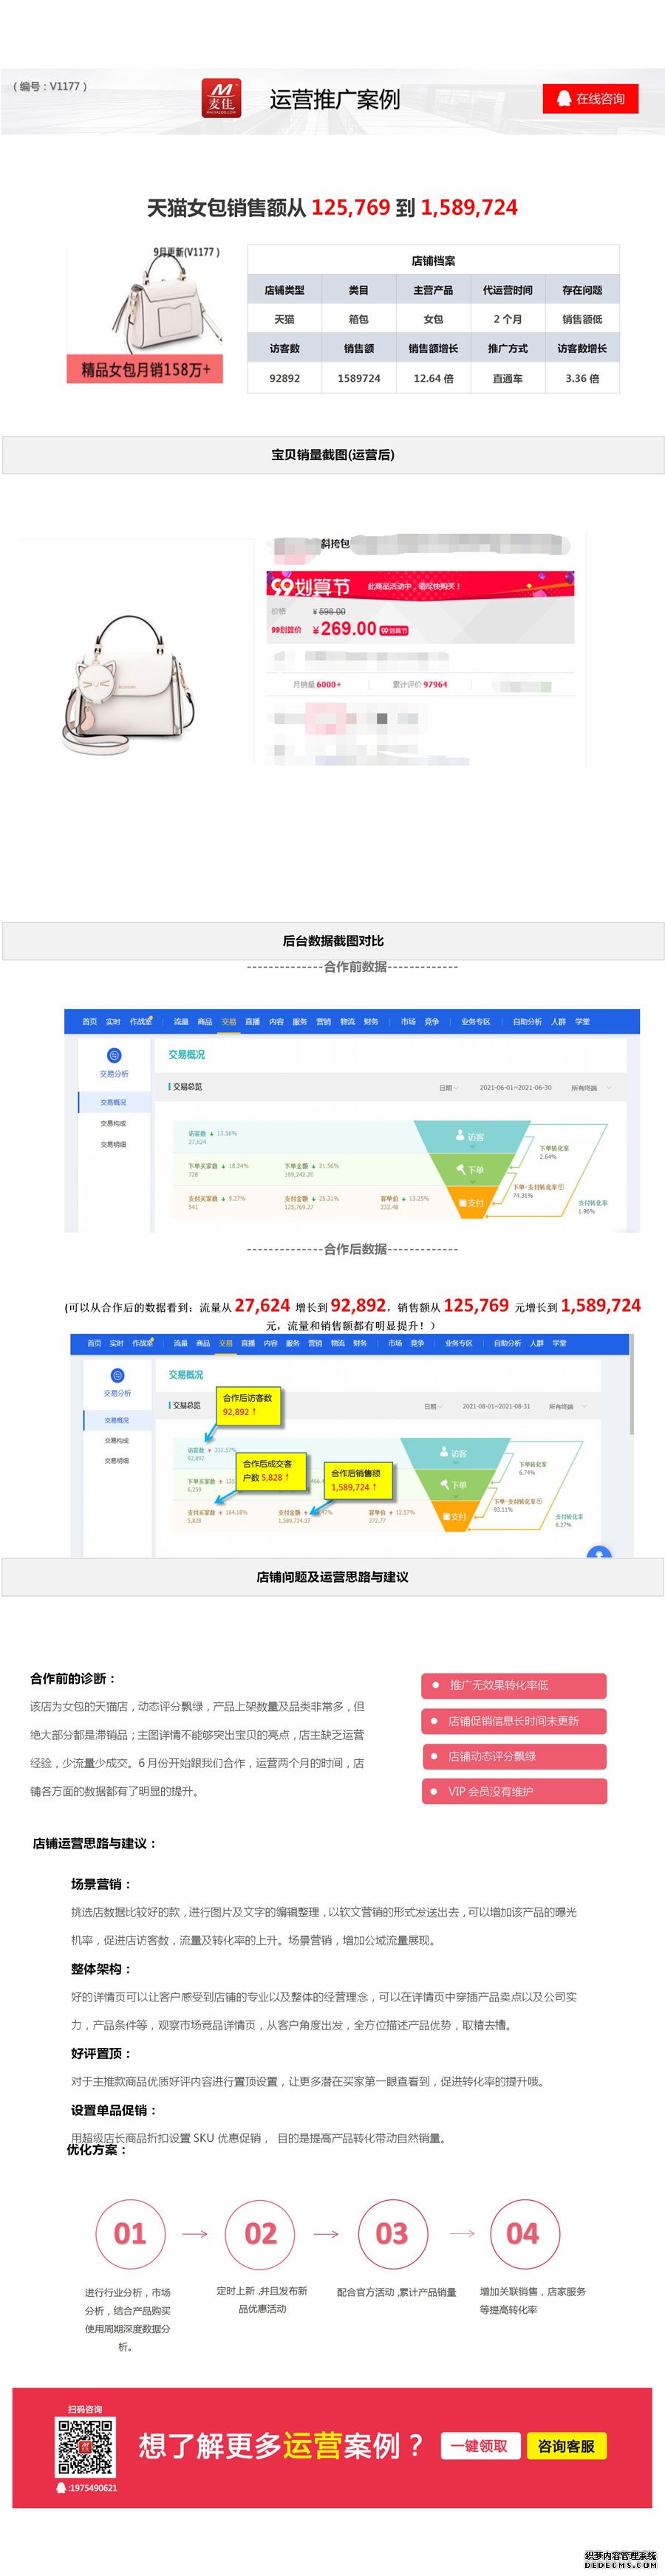The image size is (665, 2576).
Task: Select 交易构成 in after-cooperation sidebar
Action: [117, 1441]
